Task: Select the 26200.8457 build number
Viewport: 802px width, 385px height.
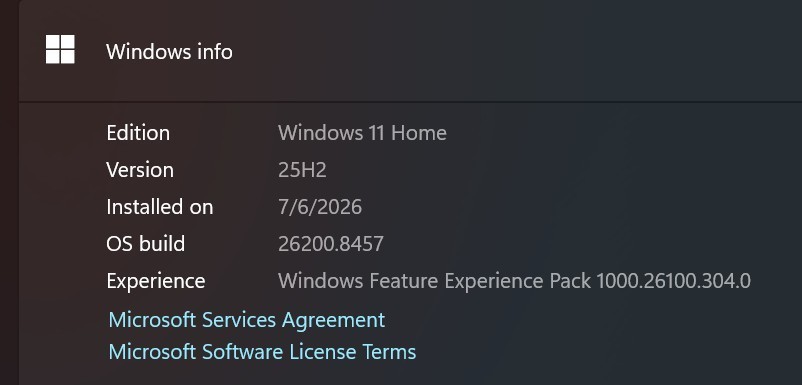Action: pyautogui.click(x=330, y=244)
